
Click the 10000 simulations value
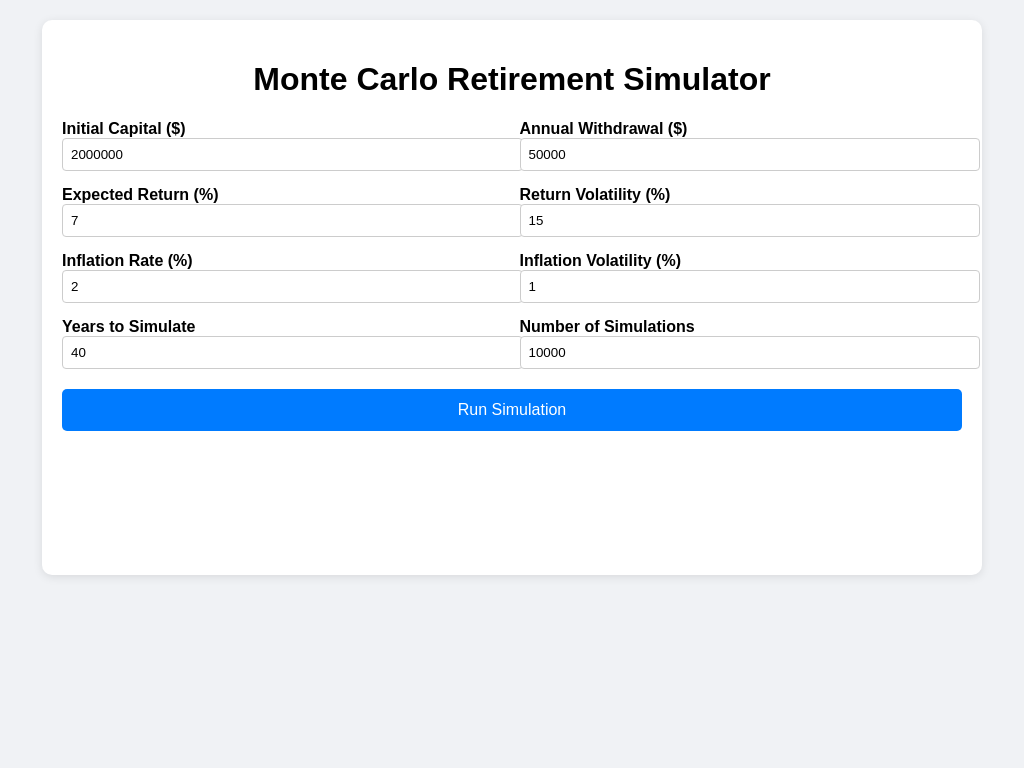point(546,352)
